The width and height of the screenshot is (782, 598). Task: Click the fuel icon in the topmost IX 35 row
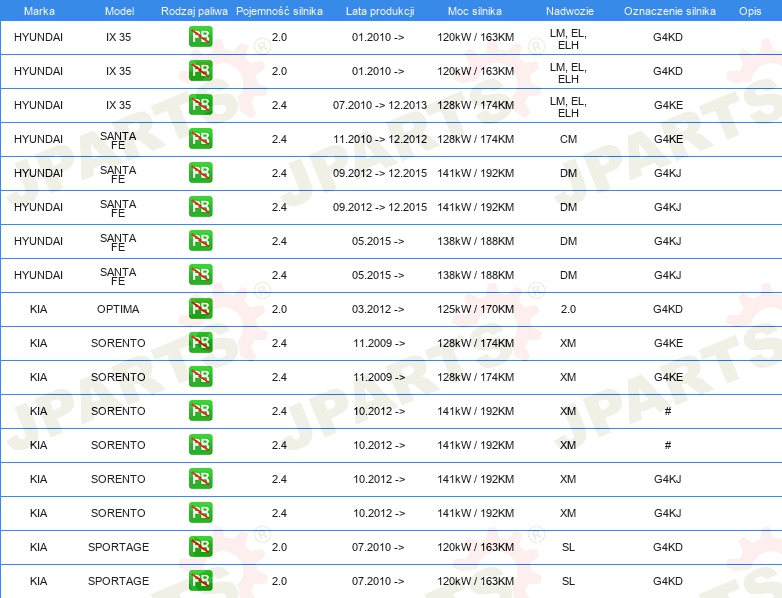click(x=200, y=37)
